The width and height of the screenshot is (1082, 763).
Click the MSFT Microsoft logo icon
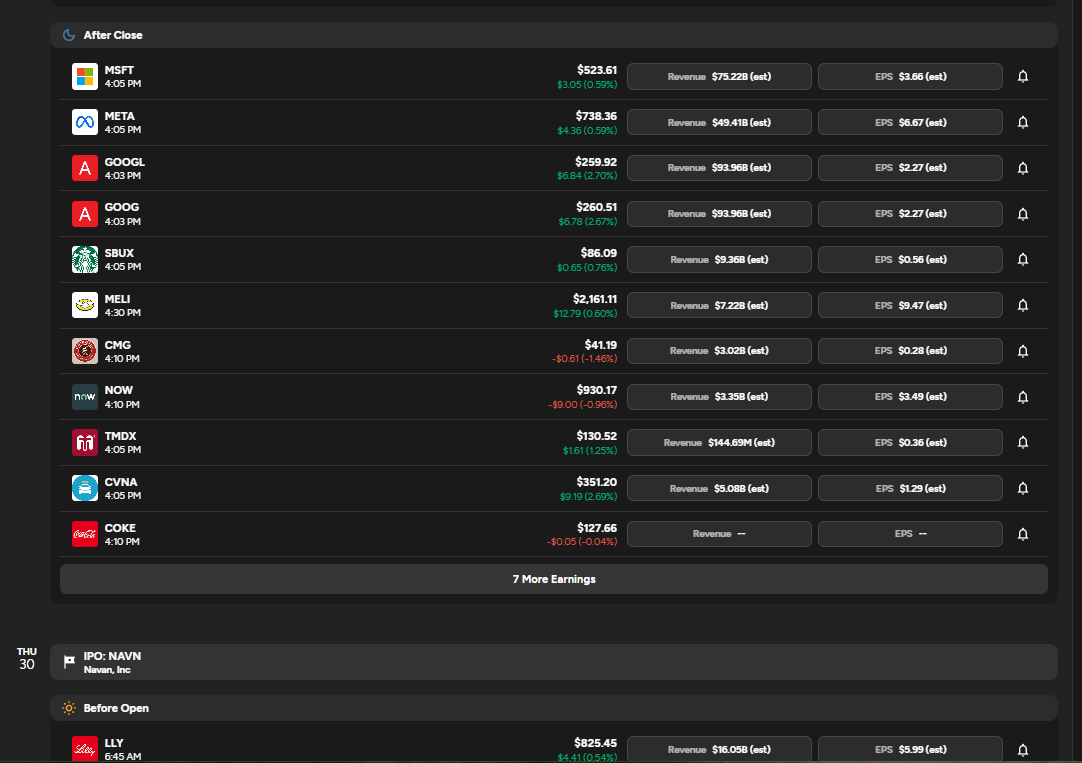click(85, 77)
